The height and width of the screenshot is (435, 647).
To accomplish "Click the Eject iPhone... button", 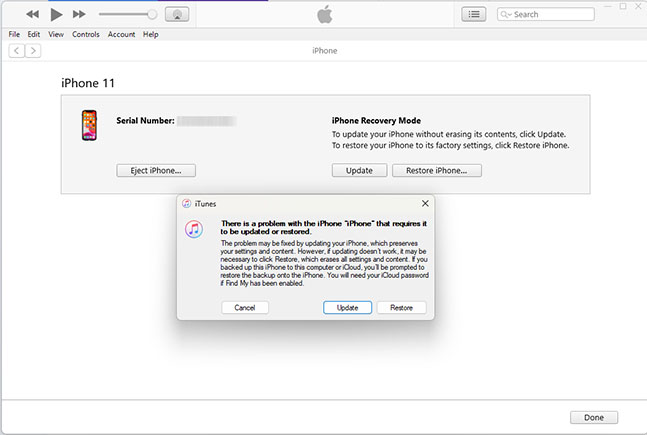I will (156, 170).
